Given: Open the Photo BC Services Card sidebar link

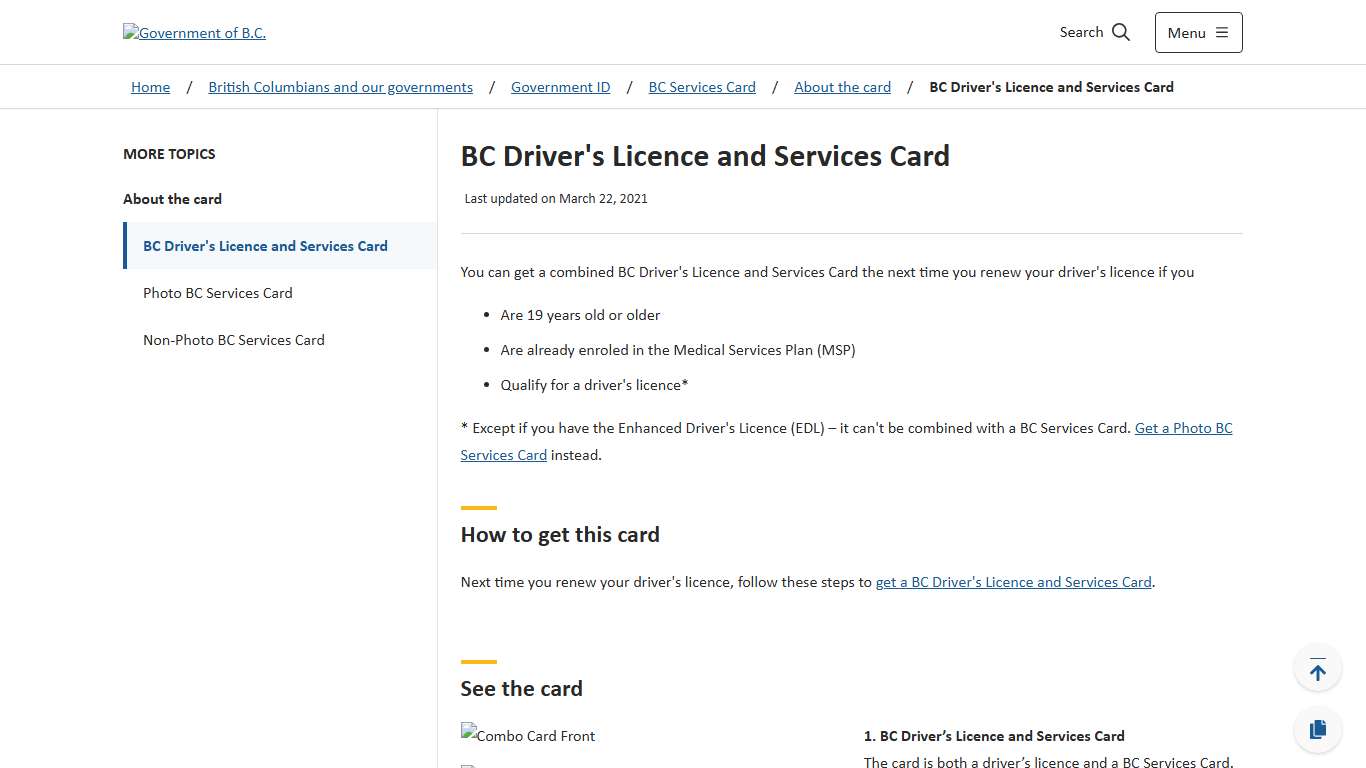Looking at the screenshot, I should [217, 292].
